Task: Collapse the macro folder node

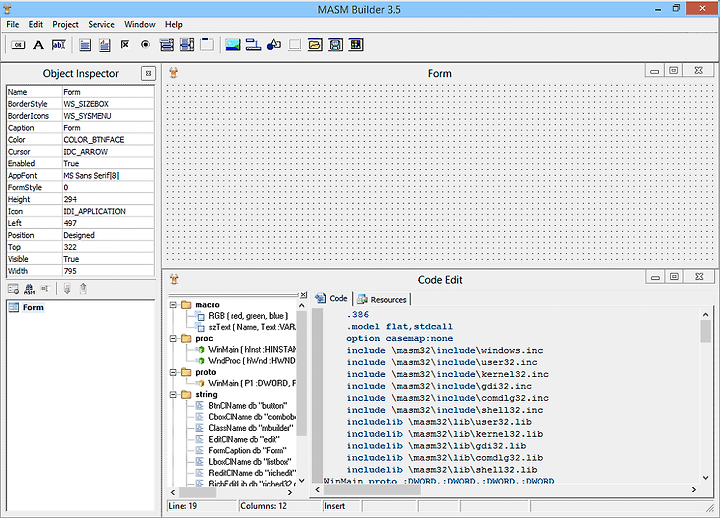Action: tap(173, 304)
